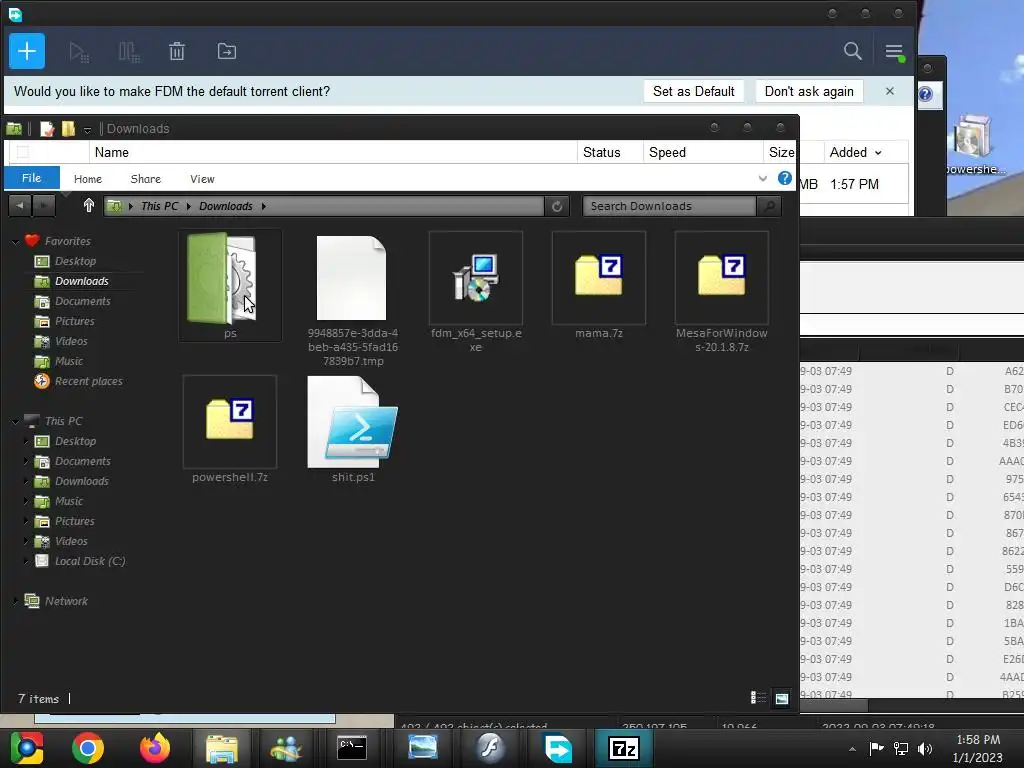
Task: Collapse the This PC tree group
Action: tap(16, 421)
